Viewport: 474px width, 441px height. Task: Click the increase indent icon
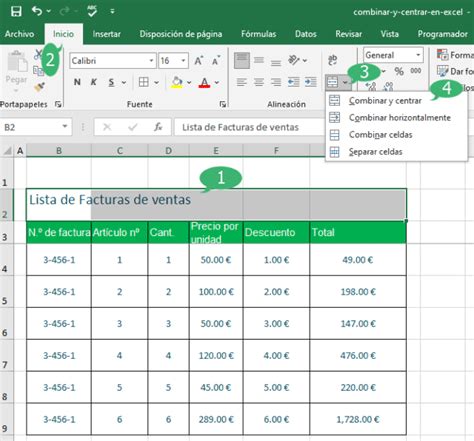pyautogui.click(x=310, y=82)
